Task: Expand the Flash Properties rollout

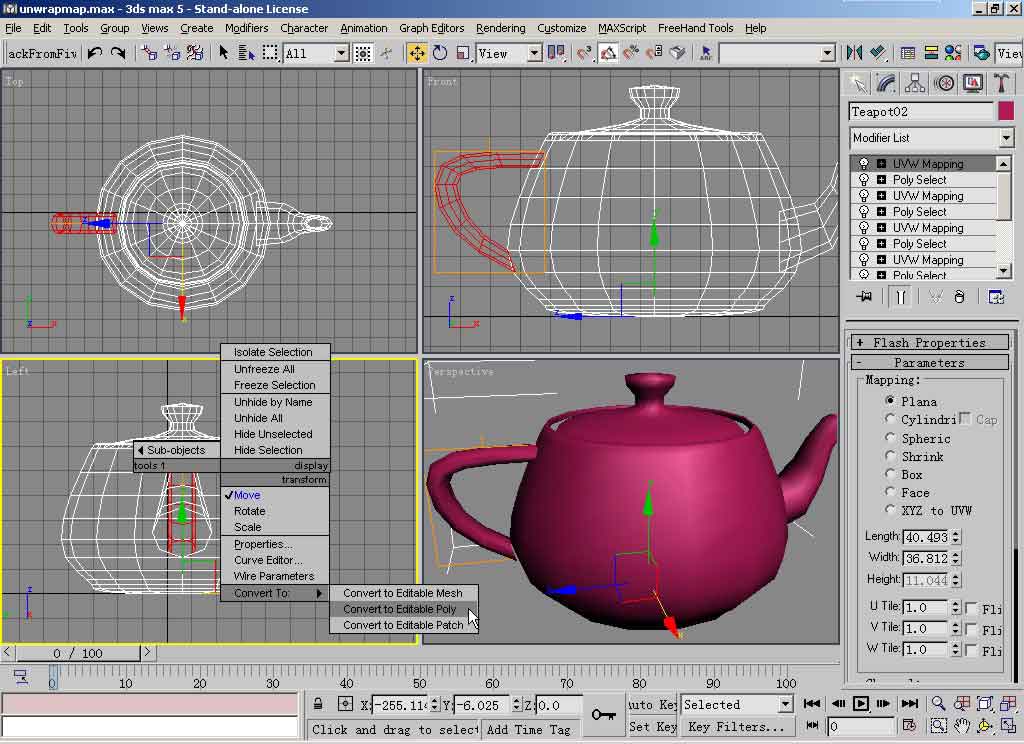Action: pyautogui.click(x=929, y=343)
